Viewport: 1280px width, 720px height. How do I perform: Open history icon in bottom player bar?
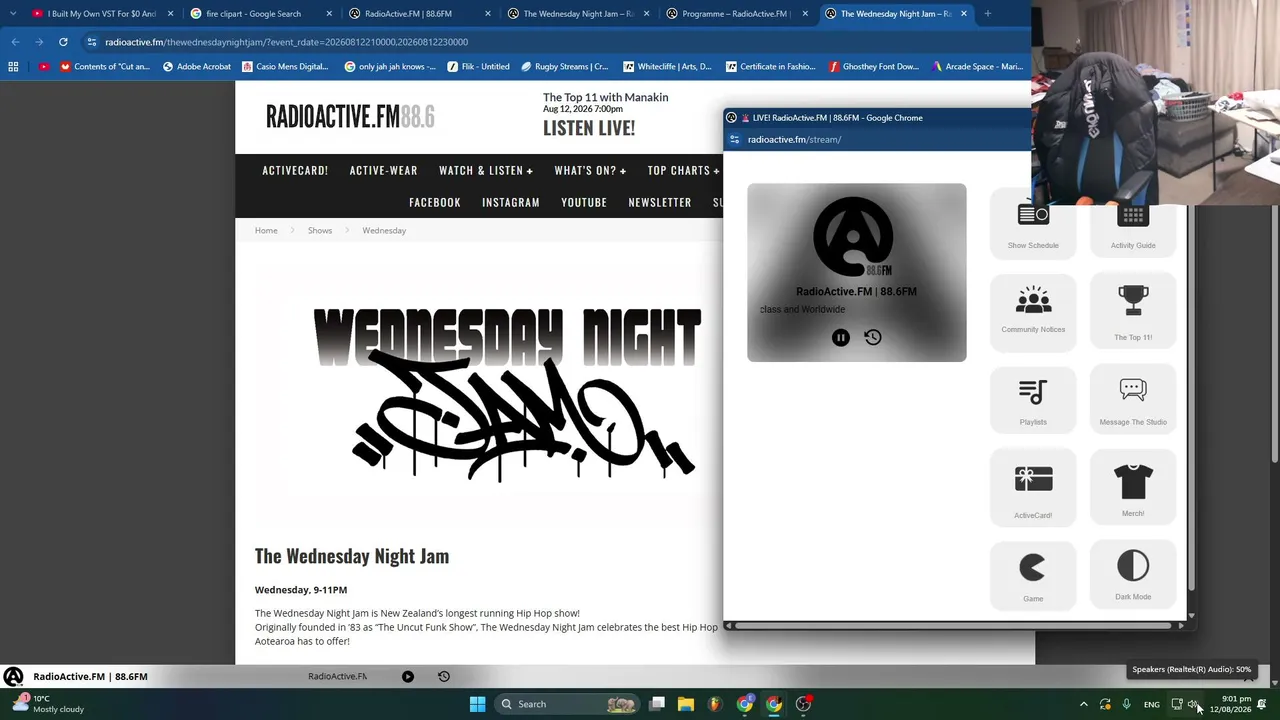point(444,676)
